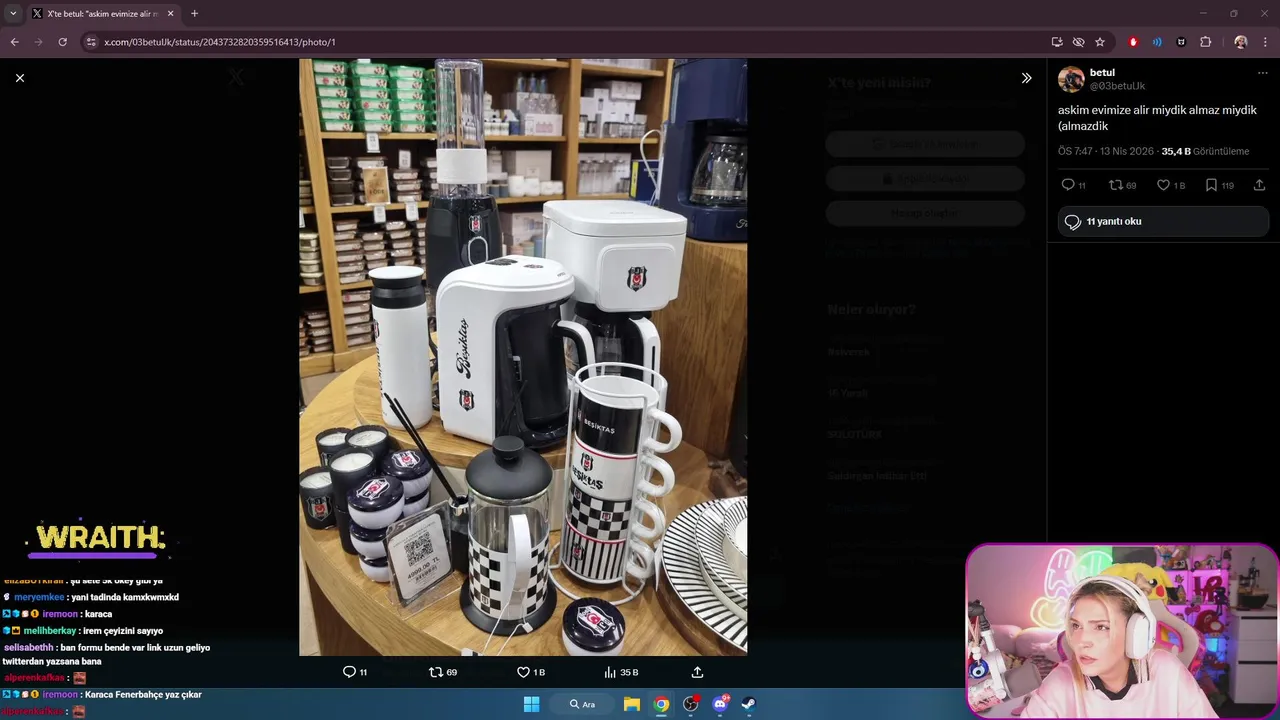Image resolution: width=1280 pixels, height=720 pixels.
Task: Click the '35,4 B Görüntüleme' view count
Action: 1205,152
